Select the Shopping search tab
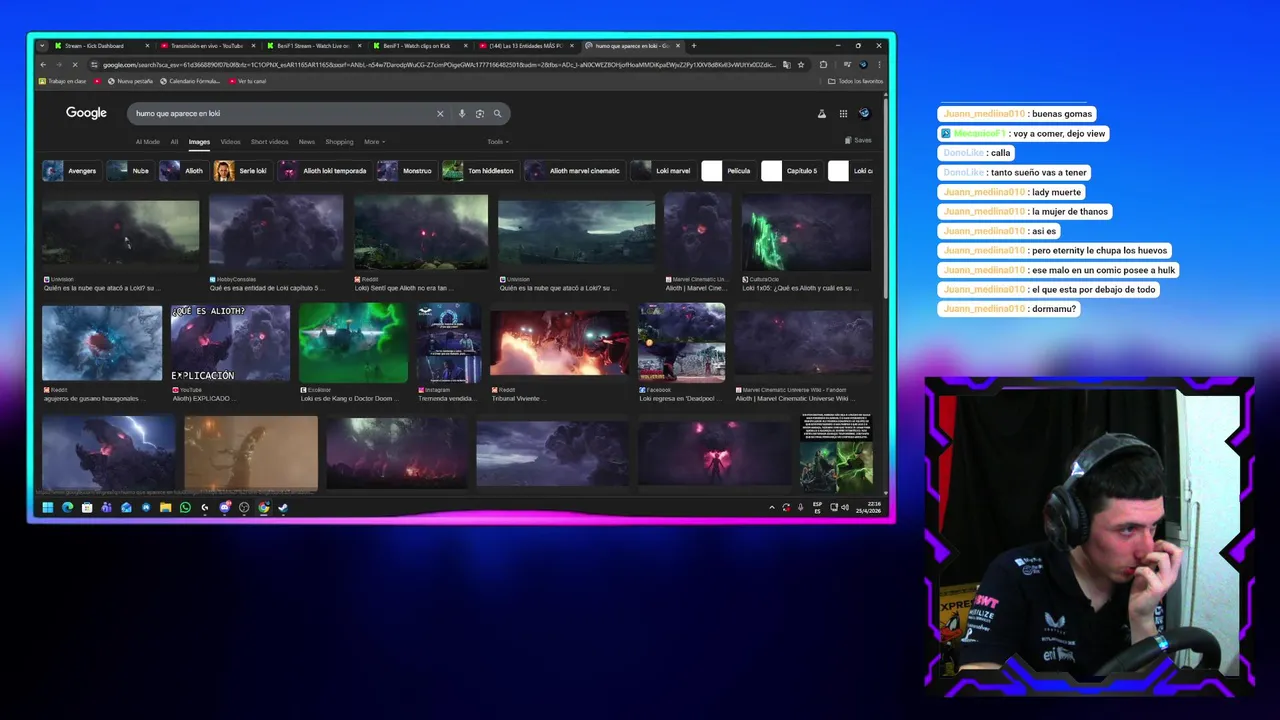 339,142
